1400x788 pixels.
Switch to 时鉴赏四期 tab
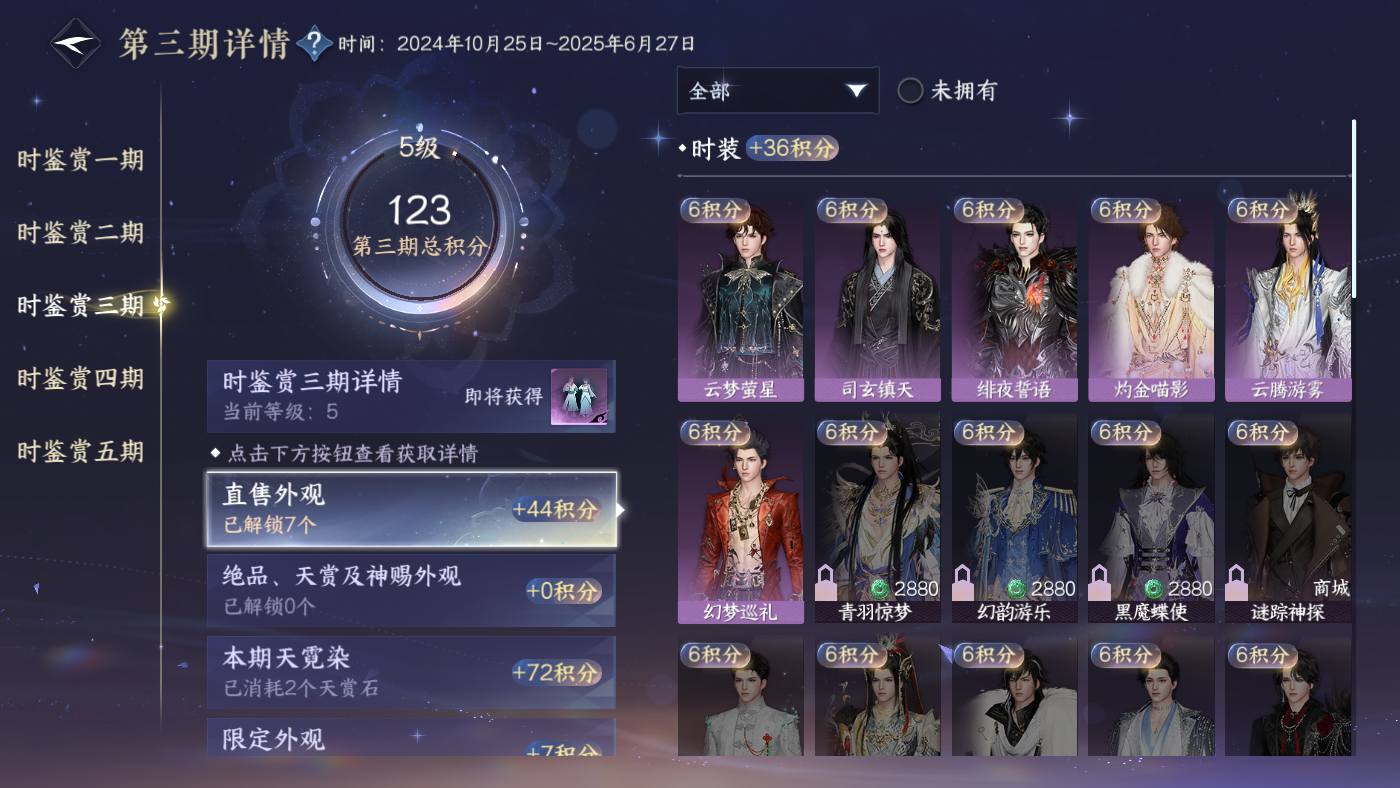pyautogui.click(x=80, y=379)
